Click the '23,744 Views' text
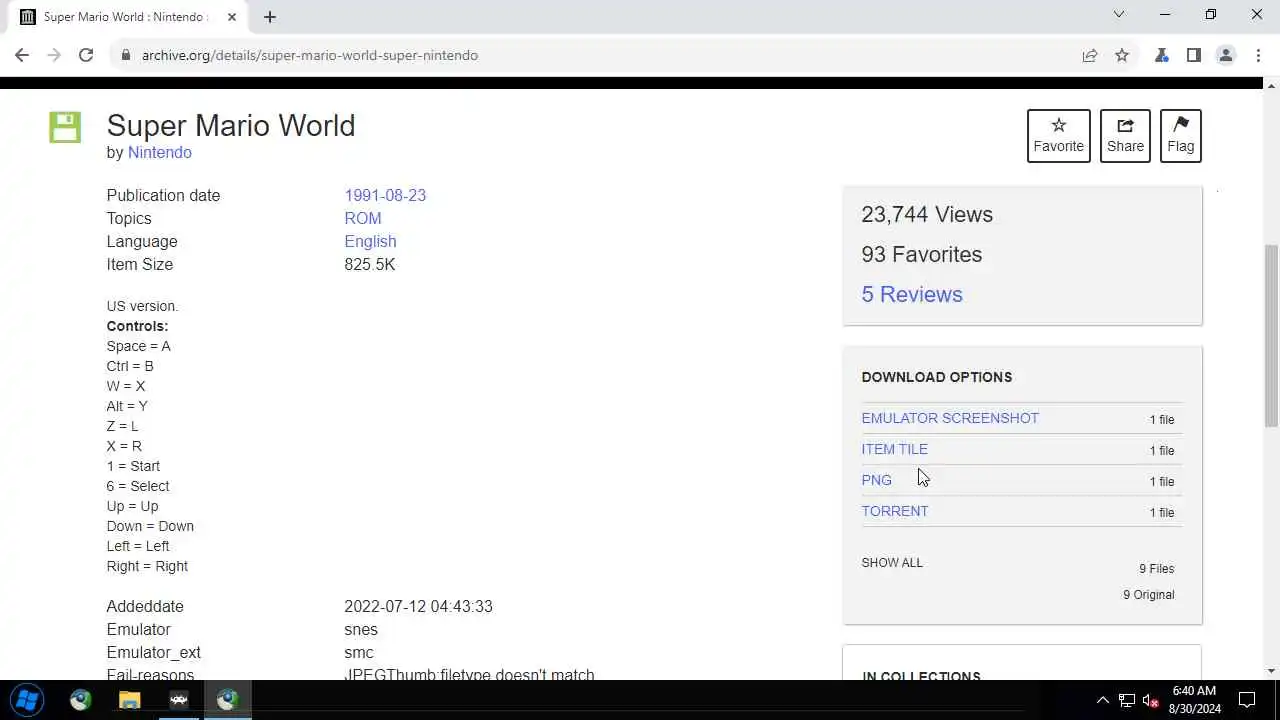This screenshot has height=720, width=1280. point(927,214)
